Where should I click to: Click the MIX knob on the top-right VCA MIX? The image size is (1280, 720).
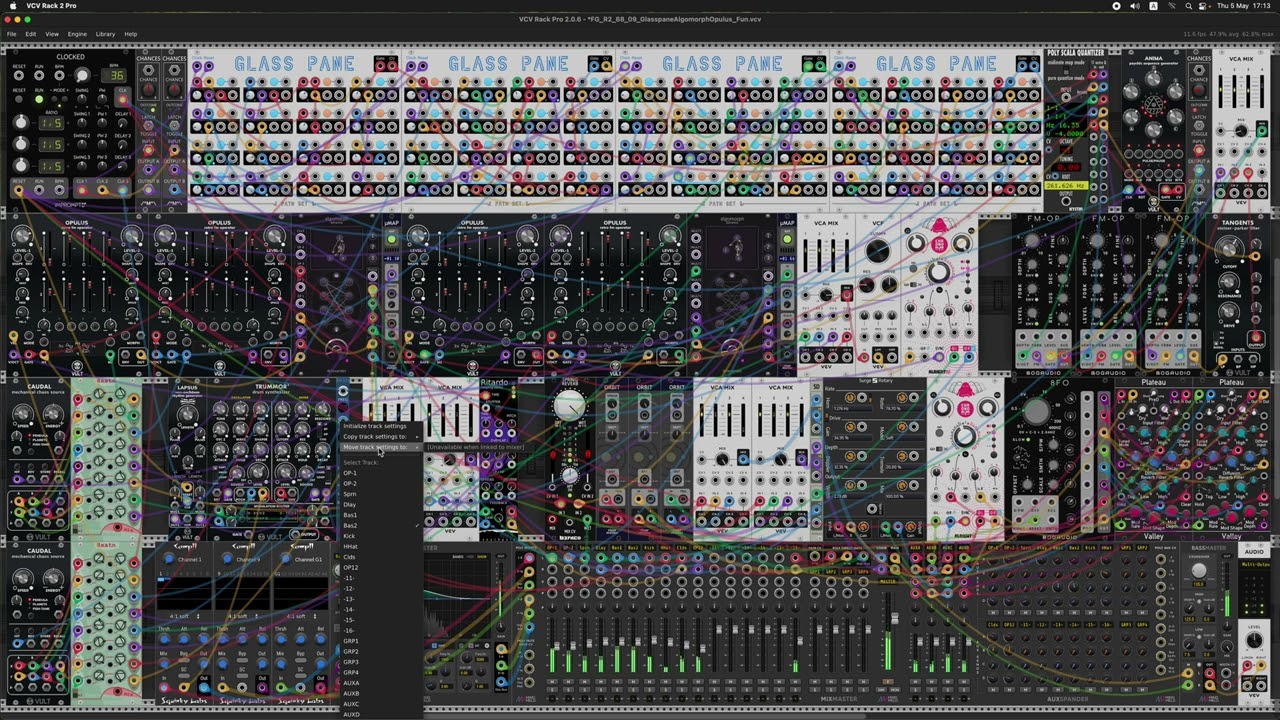(x=1241, y=131)
